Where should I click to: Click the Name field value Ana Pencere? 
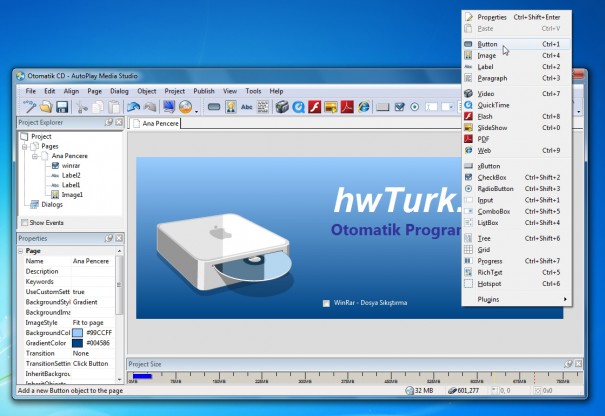pyautogui.click(x=92, y=261)
